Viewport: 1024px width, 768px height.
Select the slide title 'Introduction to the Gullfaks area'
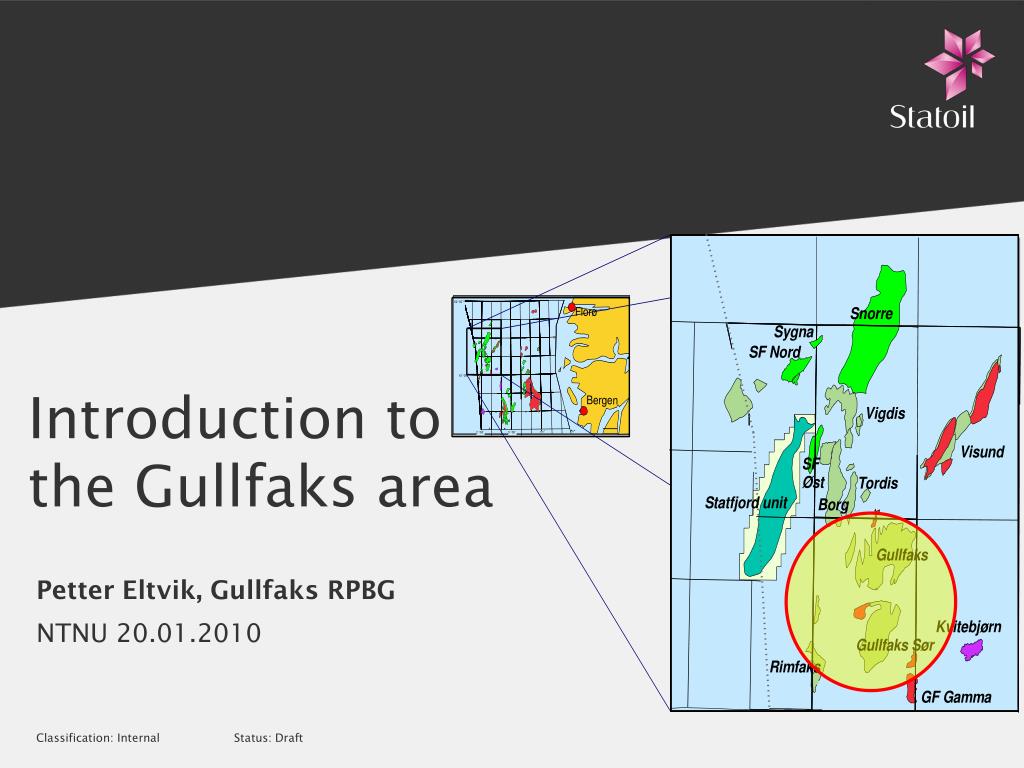261,452
